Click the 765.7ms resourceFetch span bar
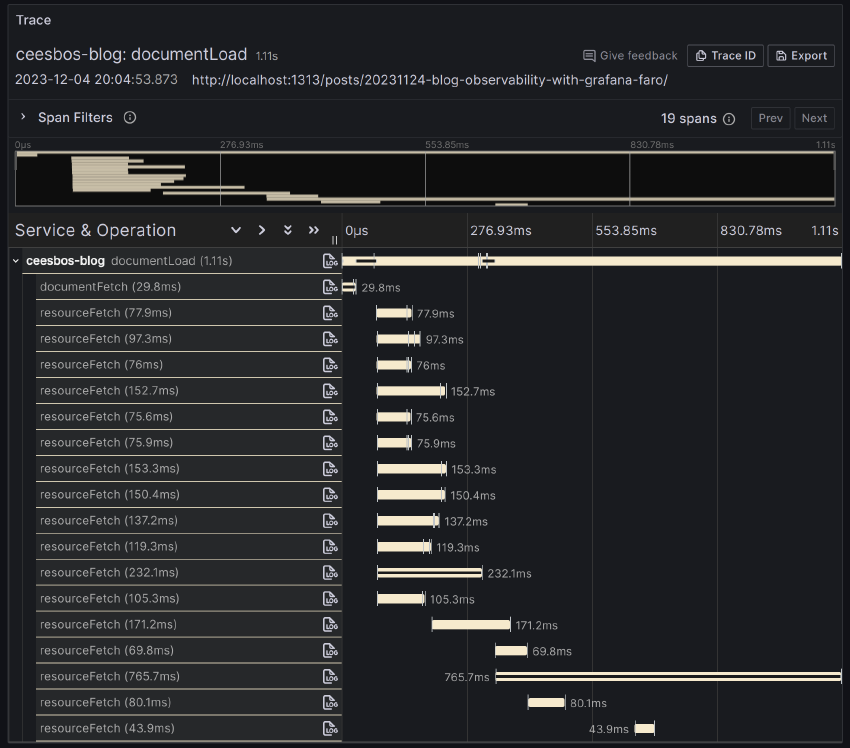Image resolution: width=850 pixels, height=748 pixels. pos(668,677)
